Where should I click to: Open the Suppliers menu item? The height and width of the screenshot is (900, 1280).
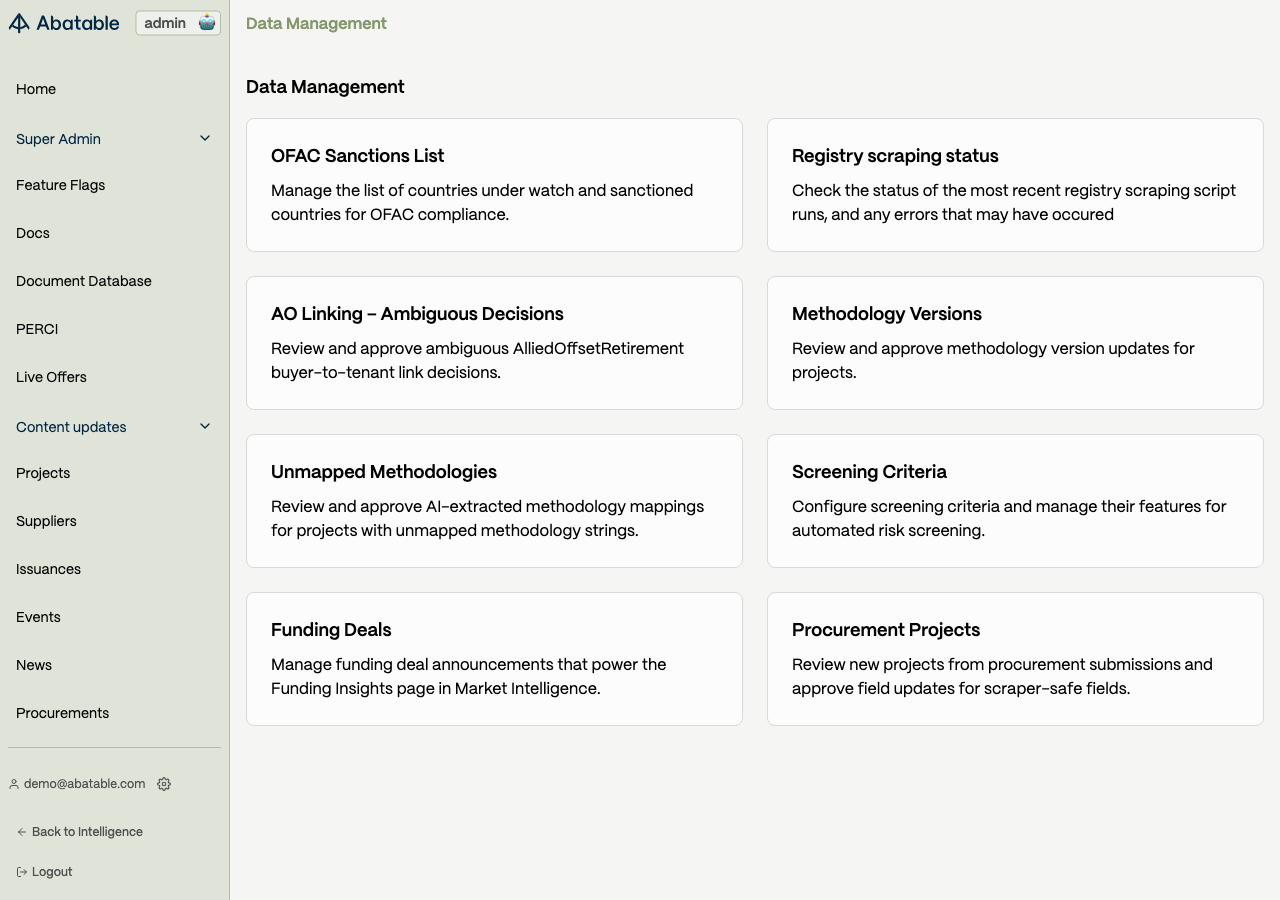click(x=46, y=521)
